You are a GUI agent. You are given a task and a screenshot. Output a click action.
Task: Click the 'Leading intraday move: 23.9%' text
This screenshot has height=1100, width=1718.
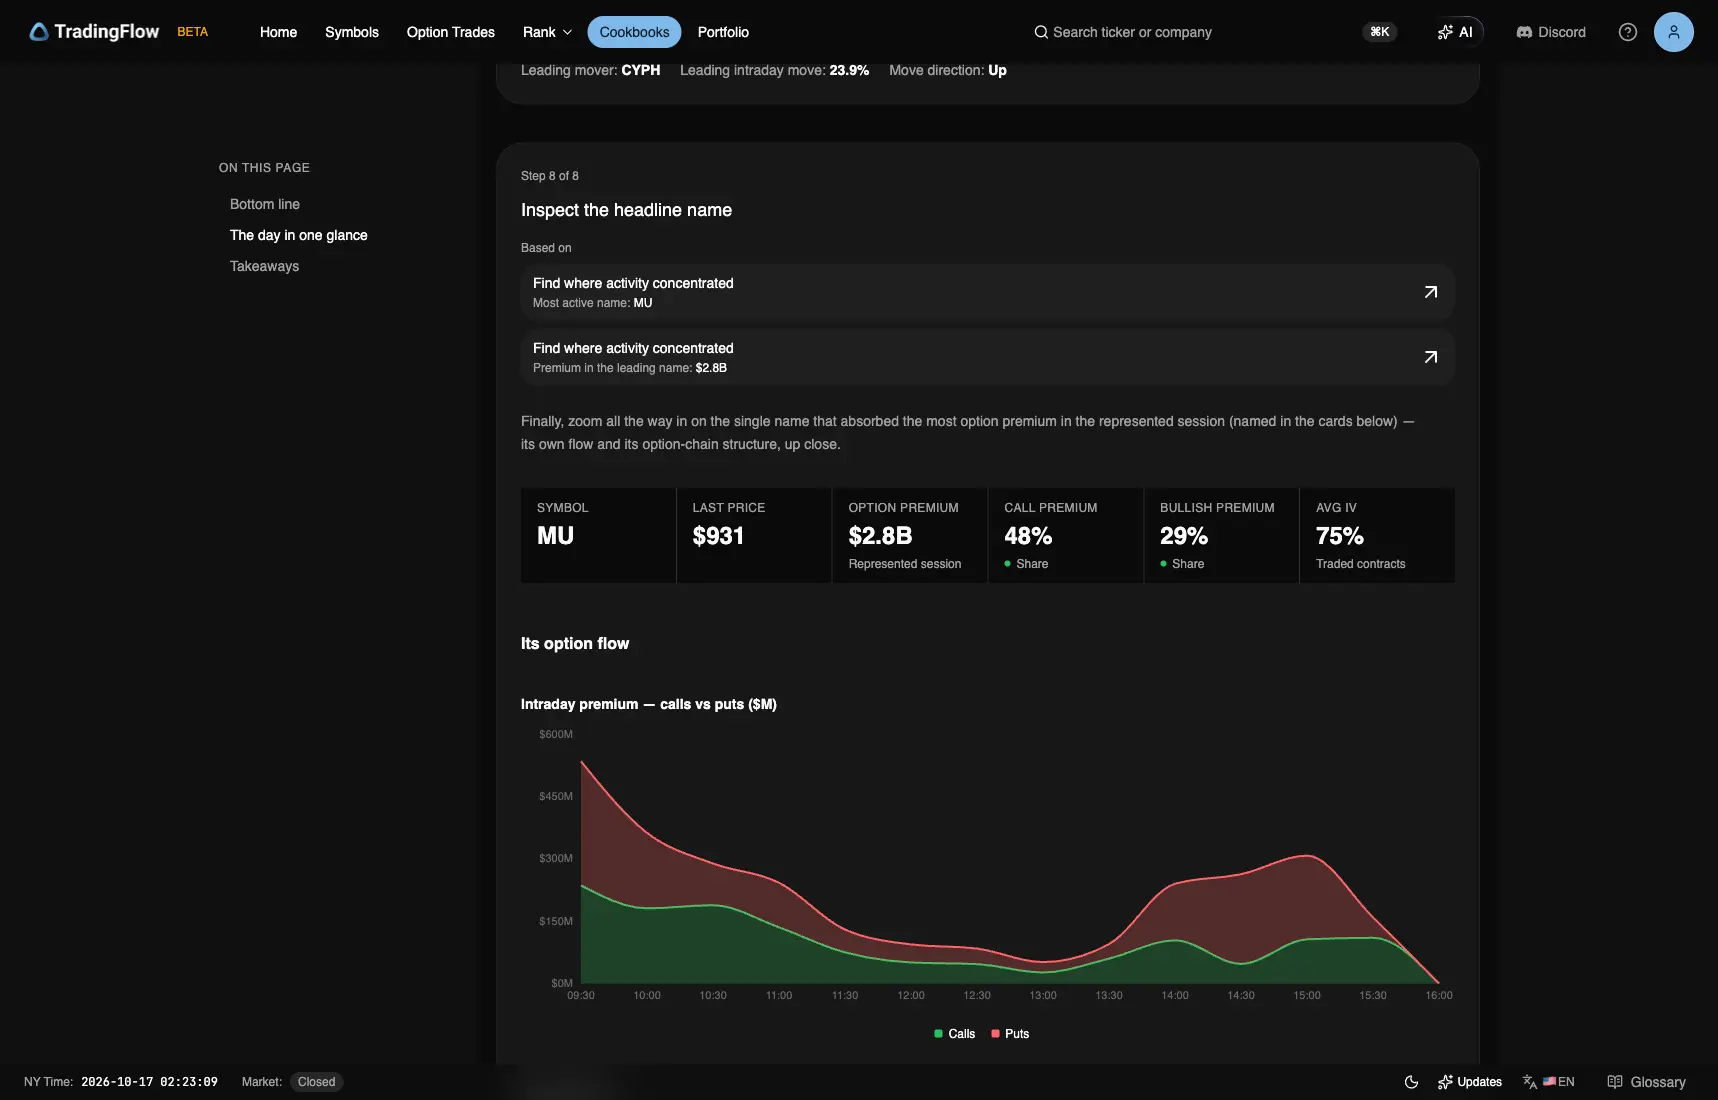pyautogui.click(x=774, y=70)
